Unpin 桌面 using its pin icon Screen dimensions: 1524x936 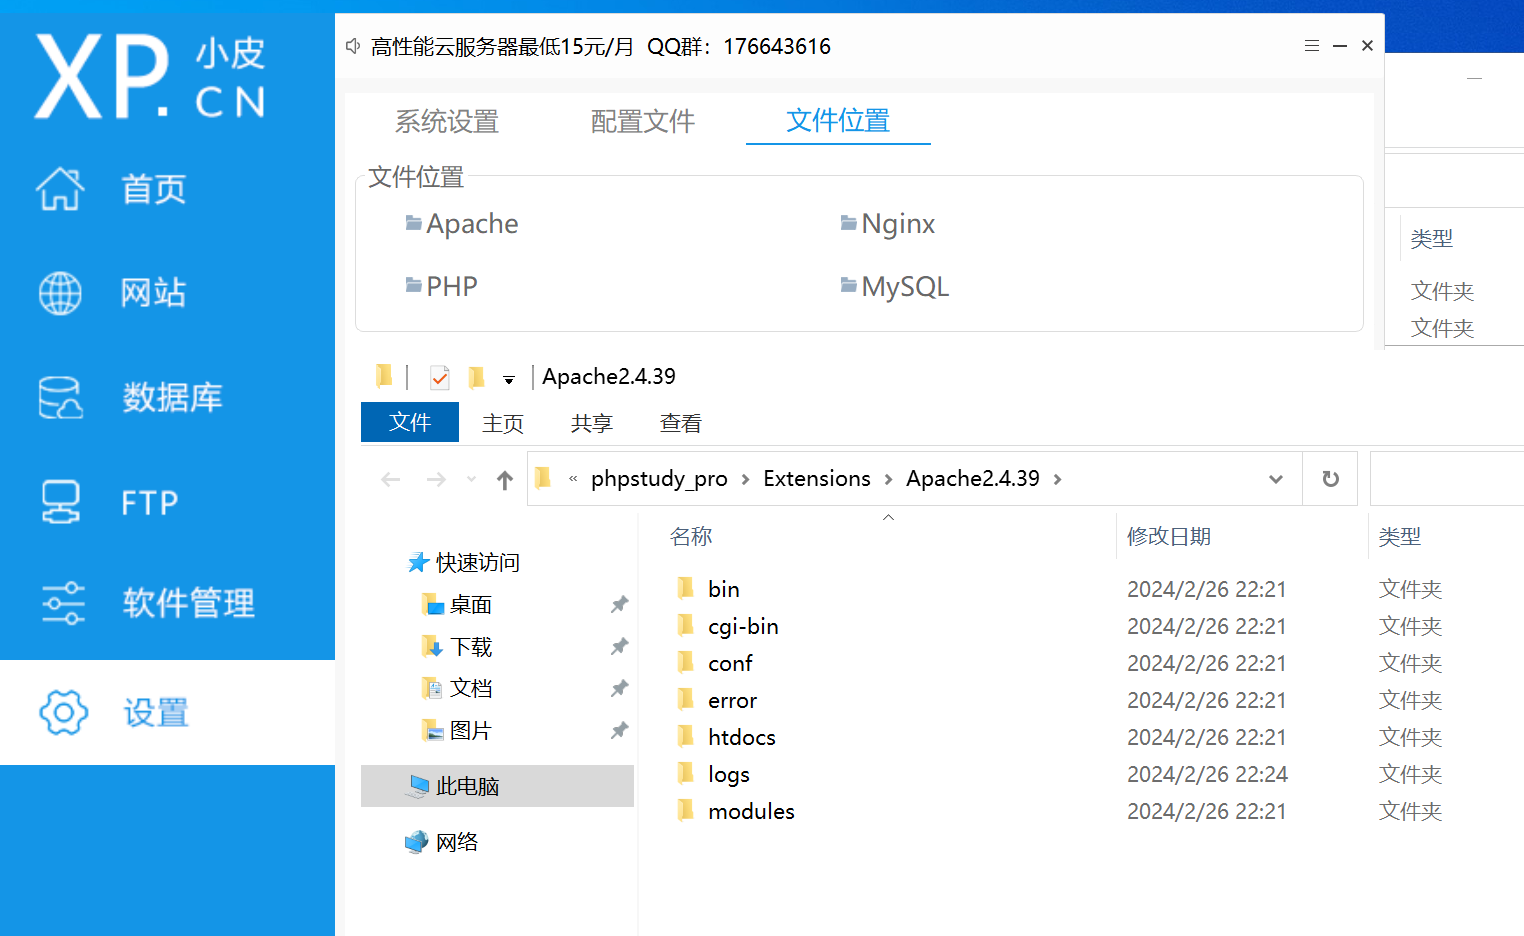[x=619, y=604]
